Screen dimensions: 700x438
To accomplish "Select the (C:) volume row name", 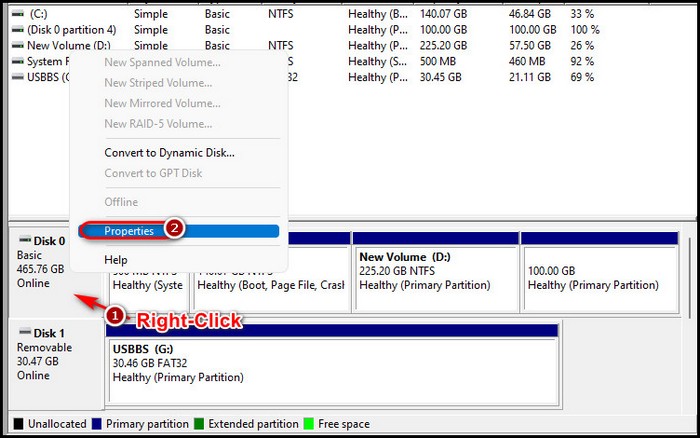I will coord(38,14).
